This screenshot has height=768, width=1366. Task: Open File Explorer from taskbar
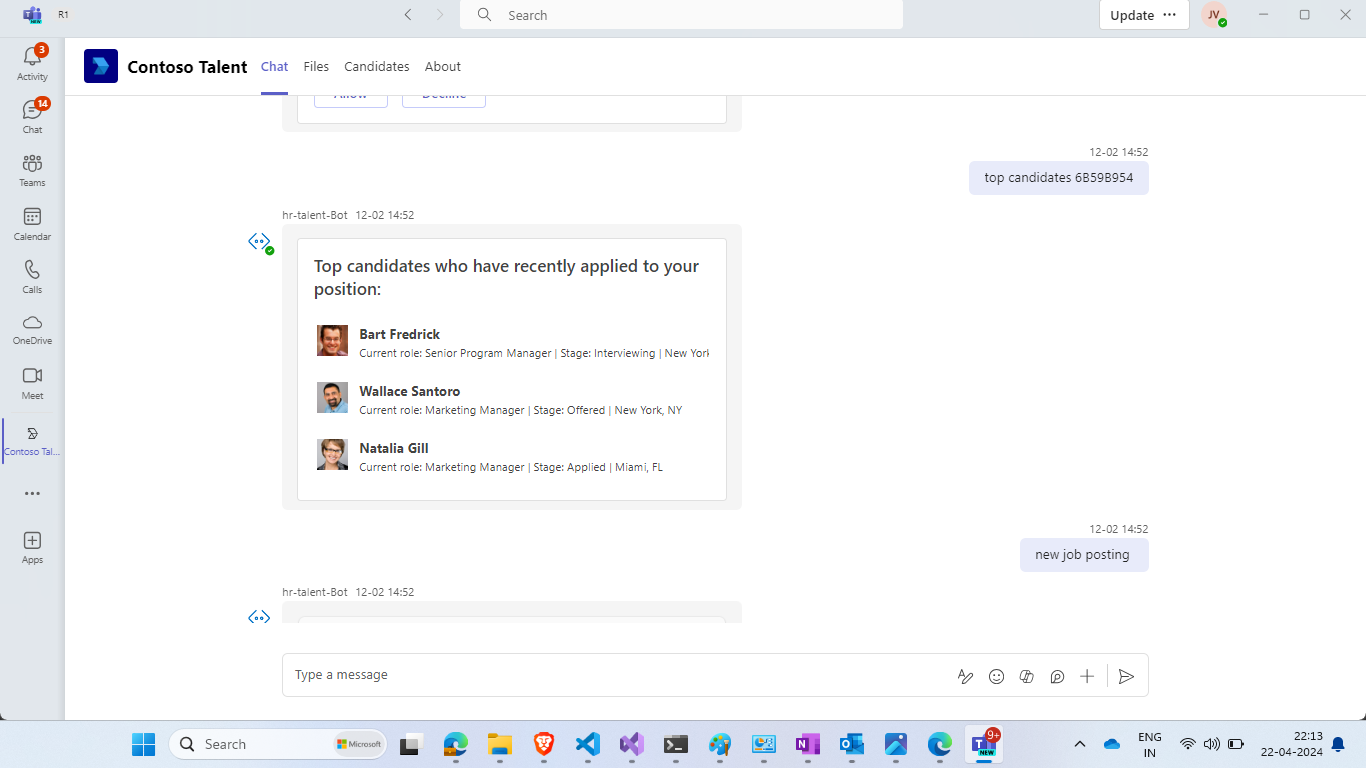(500, 744)
